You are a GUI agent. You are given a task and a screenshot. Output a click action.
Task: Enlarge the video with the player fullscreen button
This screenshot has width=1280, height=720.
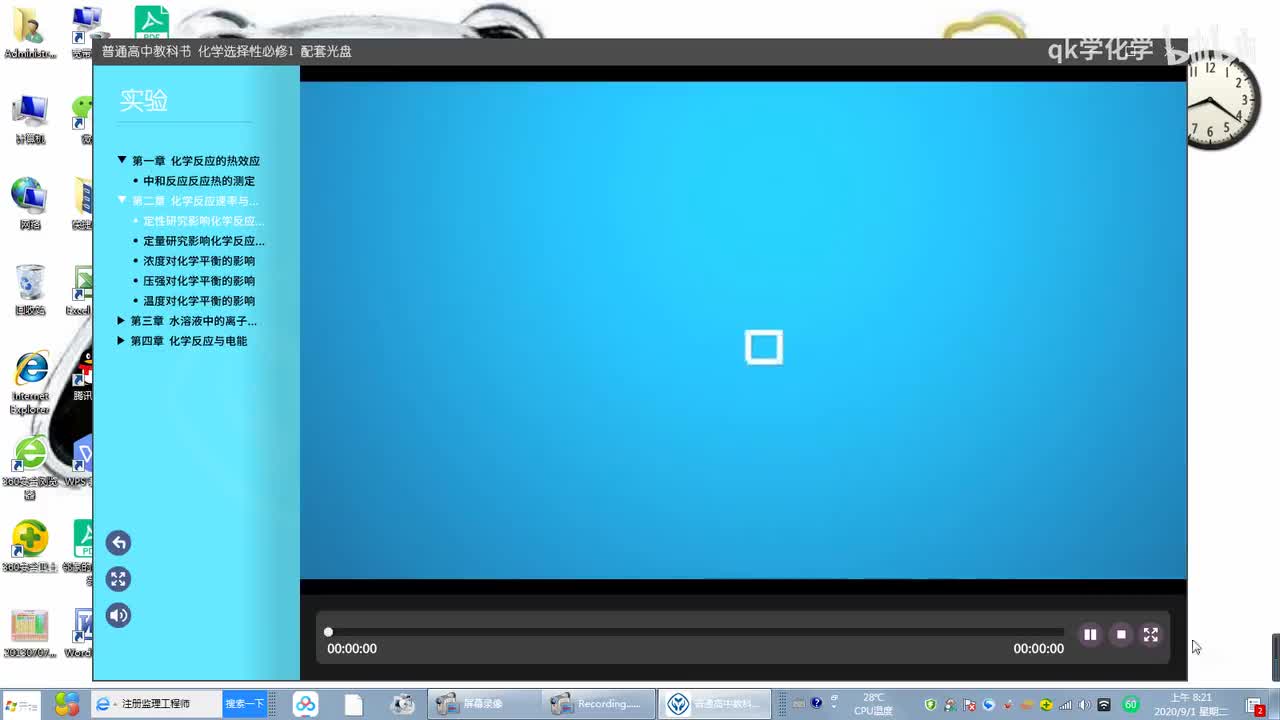(x=1151, y=634)
